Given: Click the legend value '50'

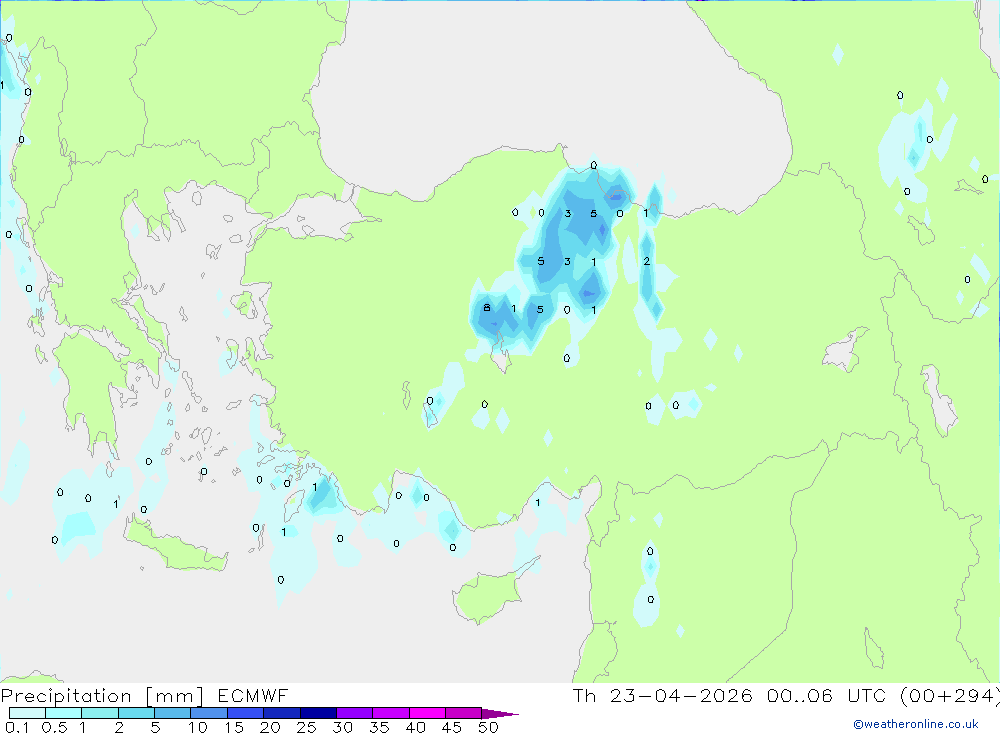Looking at the screenshot, I should point(488,727).
